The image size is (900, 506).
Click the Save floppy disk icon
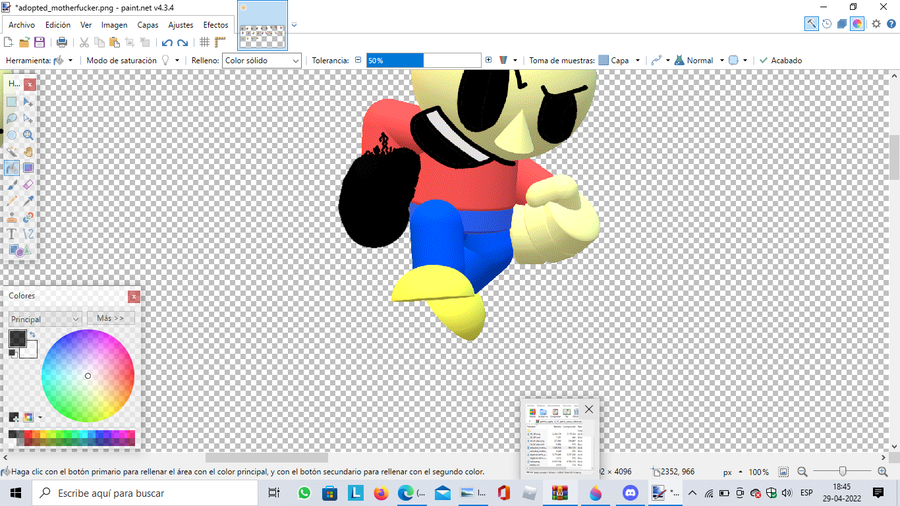[39, 42]
